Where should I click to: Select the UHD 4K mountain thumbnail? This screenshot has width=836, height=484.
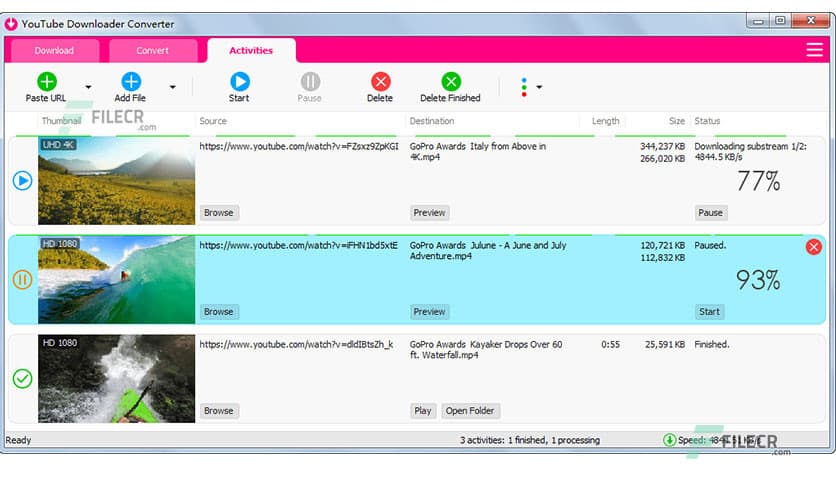[116, 181]
